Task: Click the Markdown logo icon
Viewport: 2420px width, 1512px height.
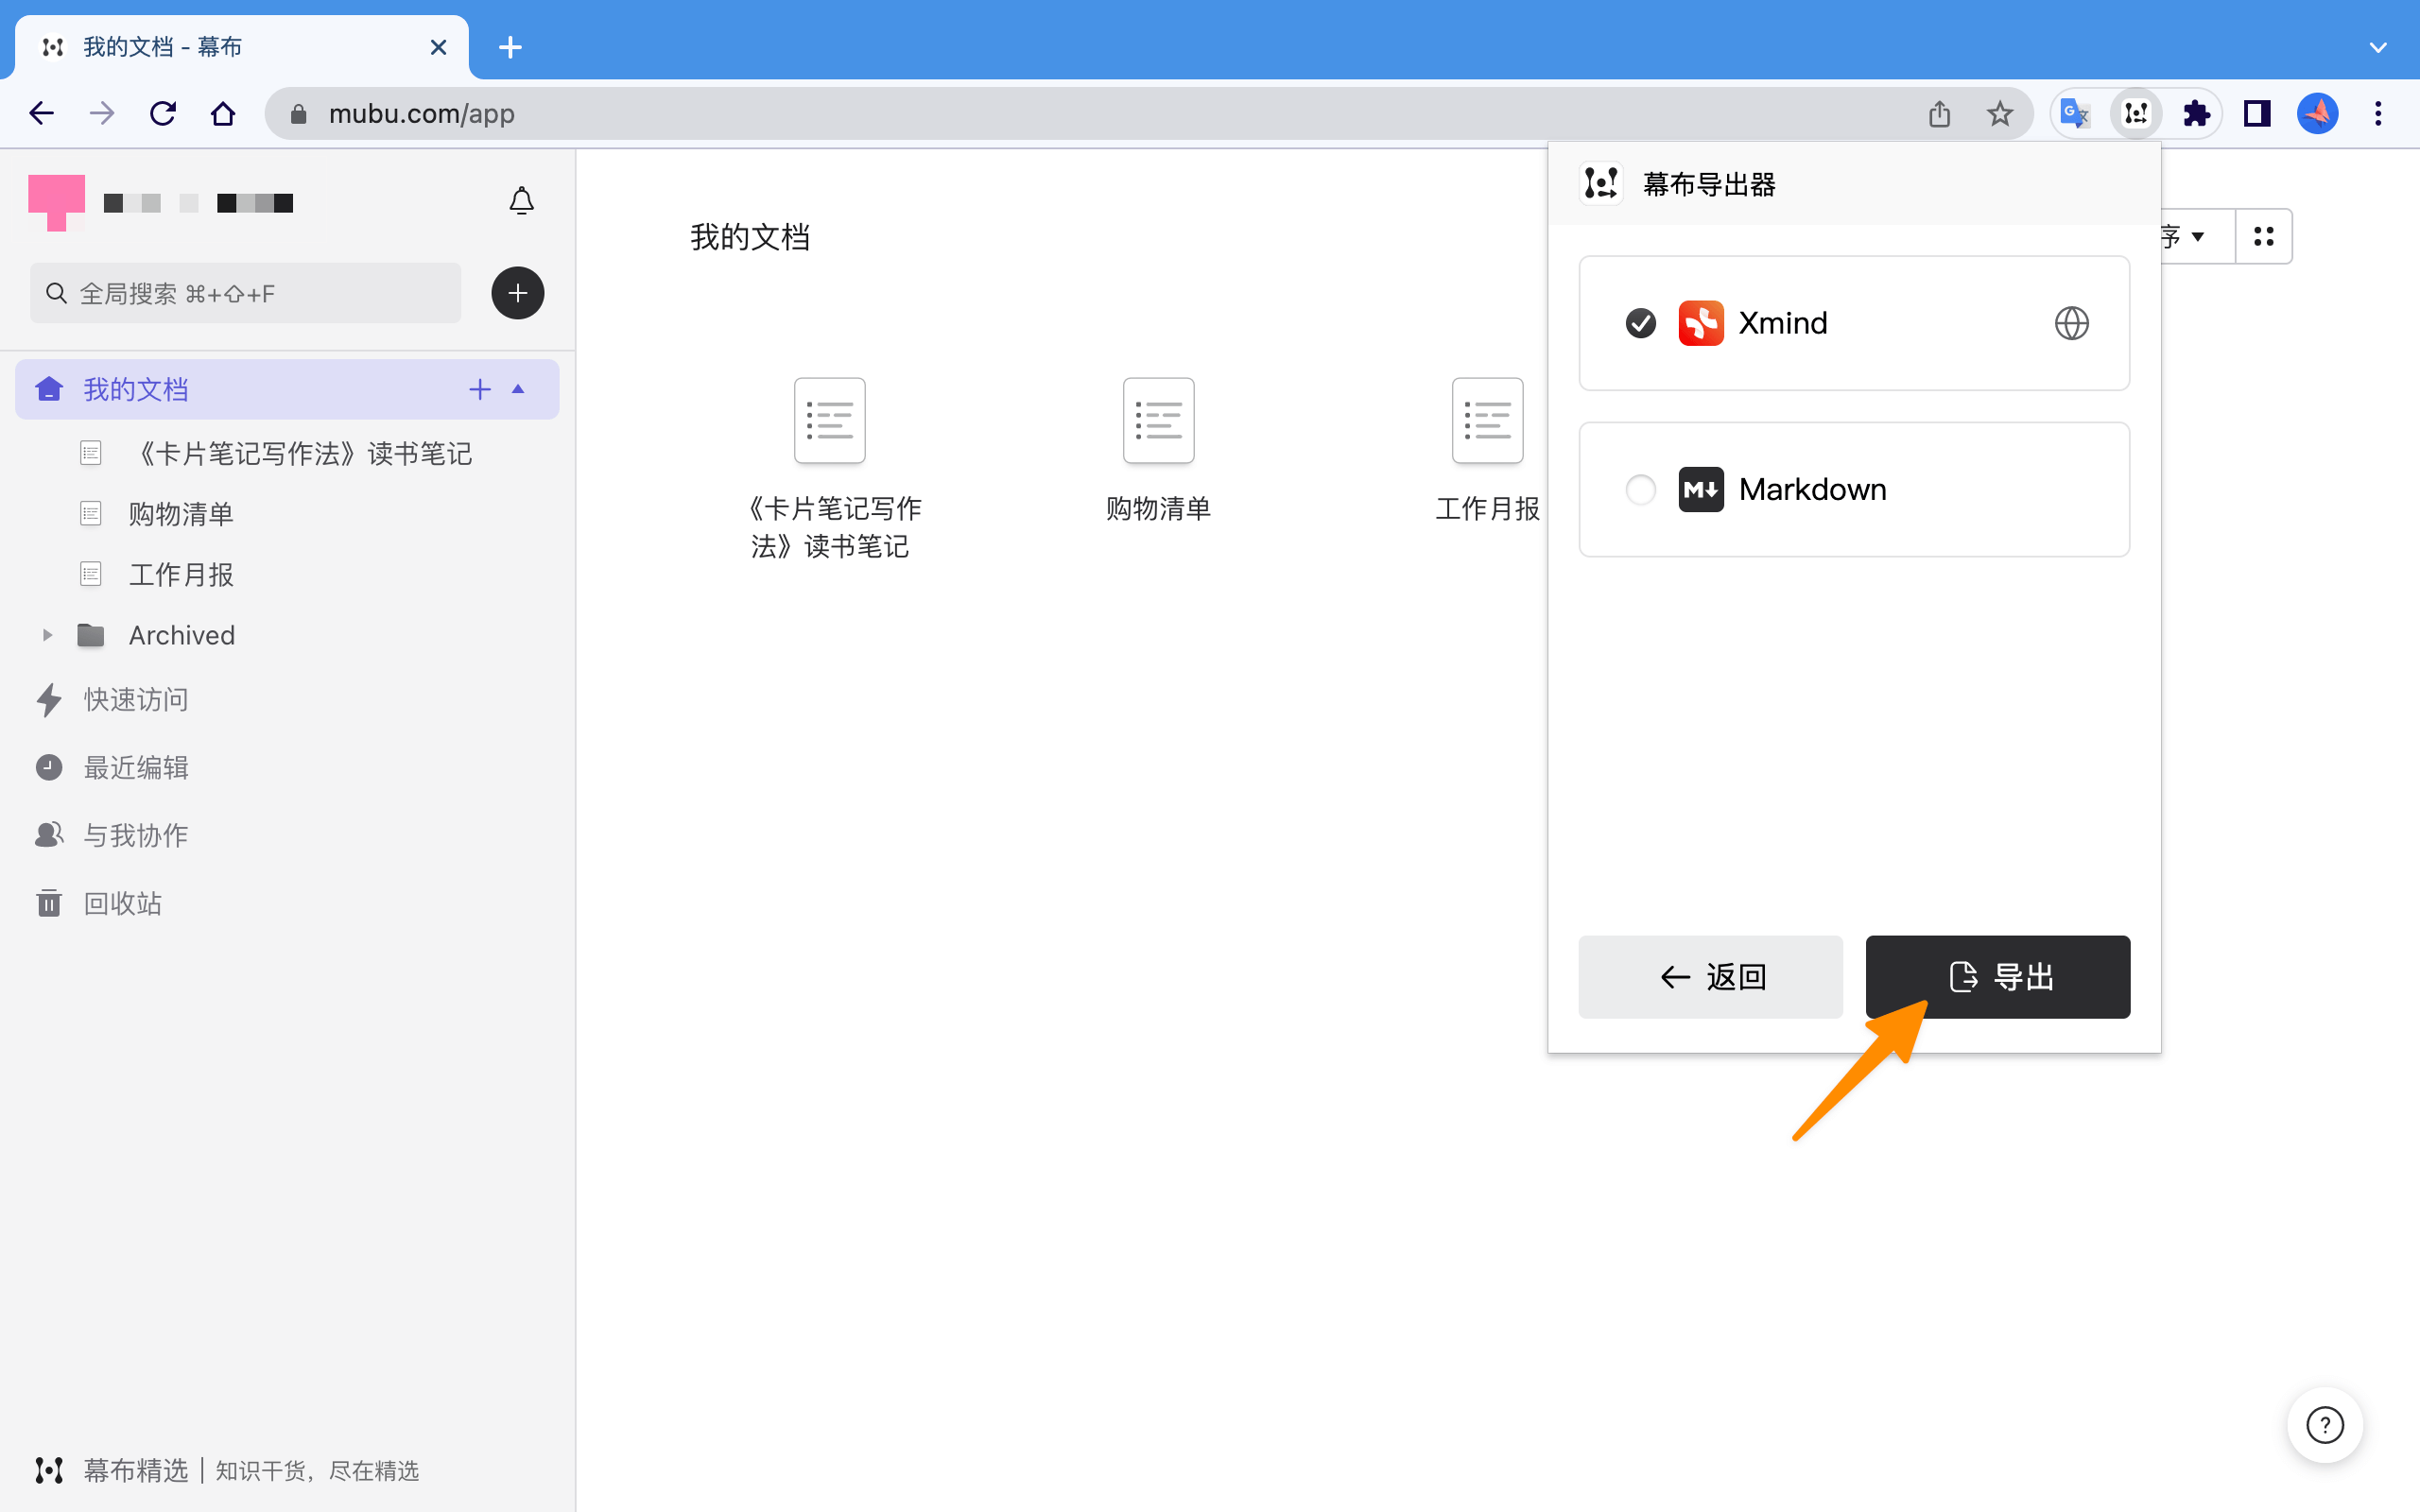Action: 1700,490
